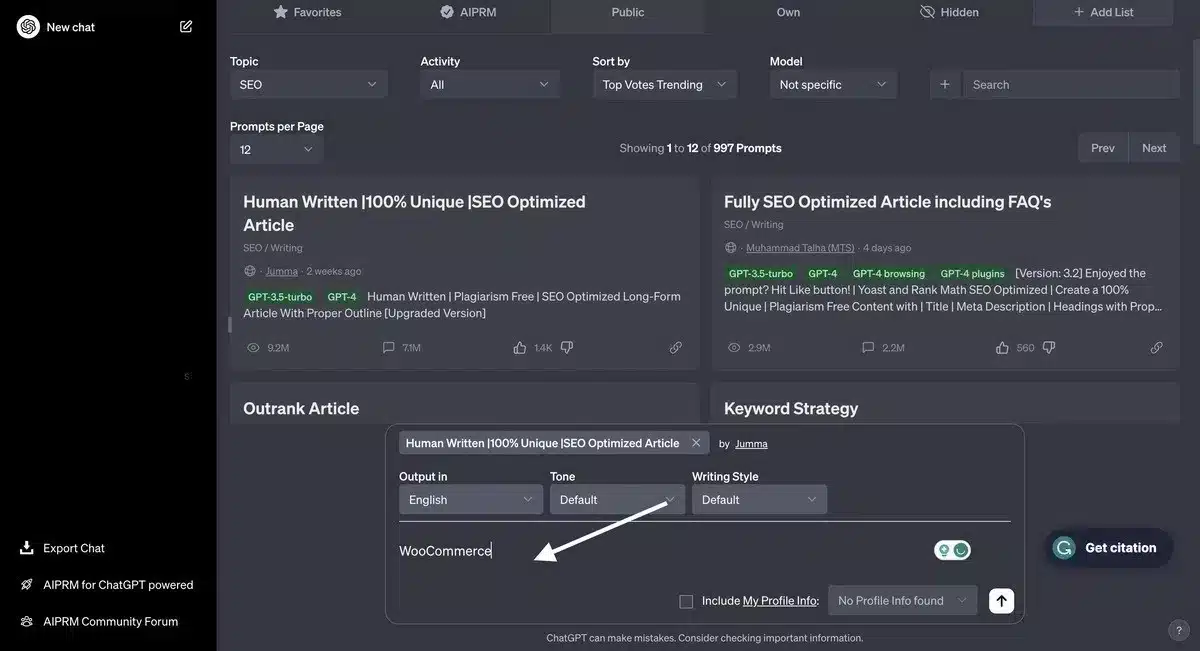Remove selected Human Written prompt with X
This screenshot has height=651, width=1200.
click(696, 443)
